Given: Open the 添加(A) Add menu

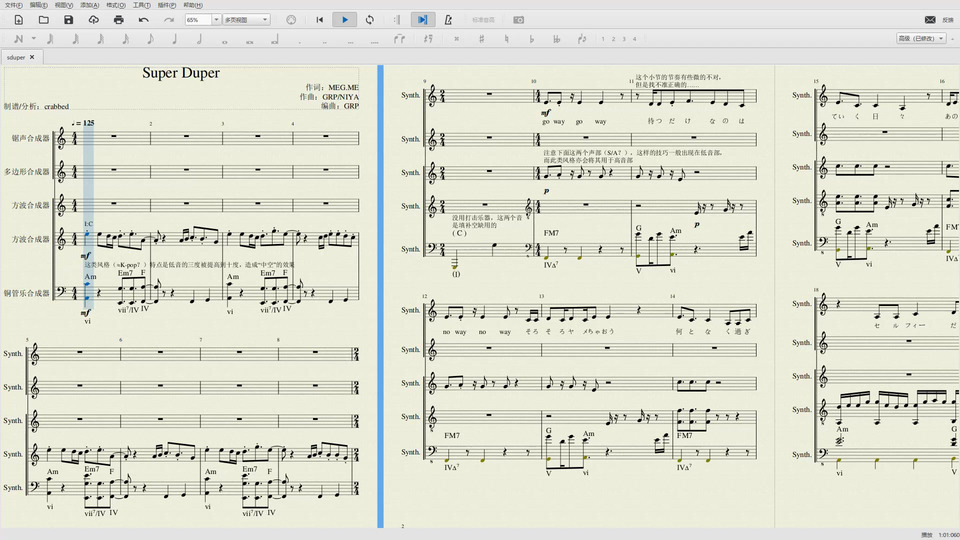Looking at the screenshot, I should click(x=89, y=5).
